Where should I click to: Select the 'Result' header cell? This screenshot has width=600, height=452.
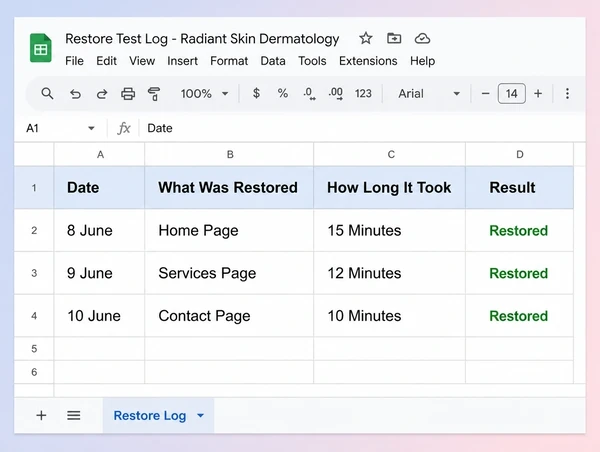(x=519, y=188)
